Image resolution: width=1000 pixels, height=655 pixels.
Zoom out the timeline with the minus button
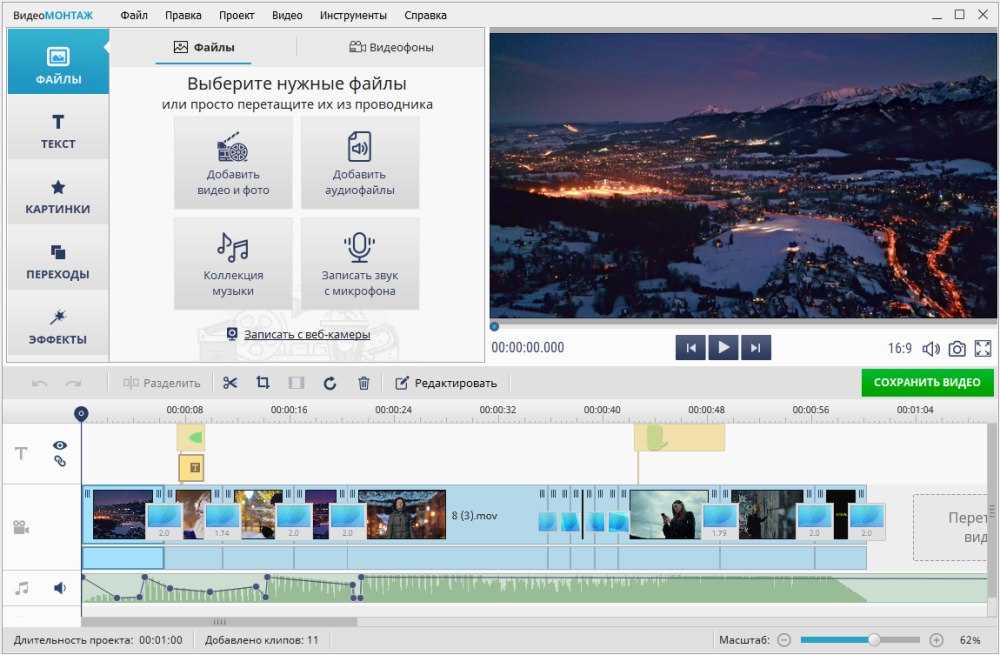(784, 640)
